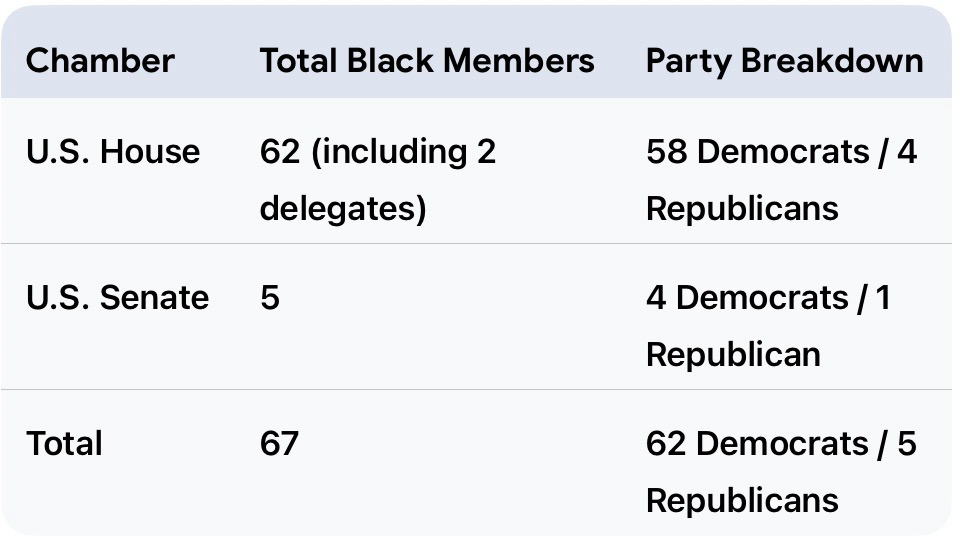
Task: Click the Chamber column header
Action: tap(100, 61)
